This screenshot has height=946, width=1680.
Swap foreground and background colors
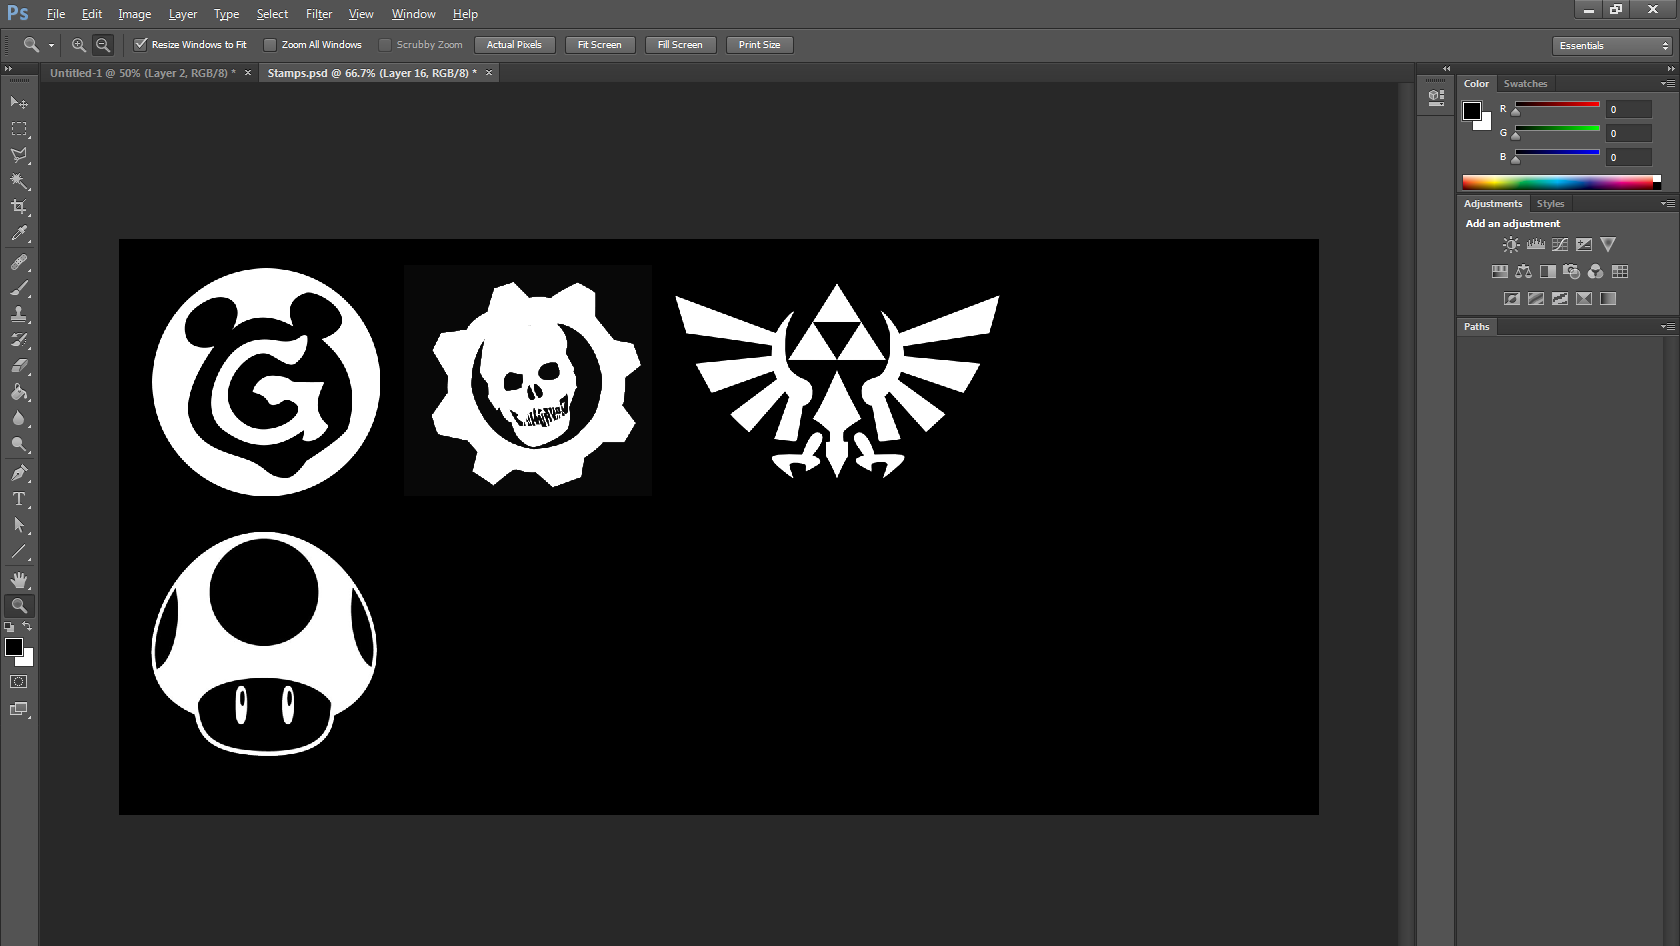coord(28,627)
